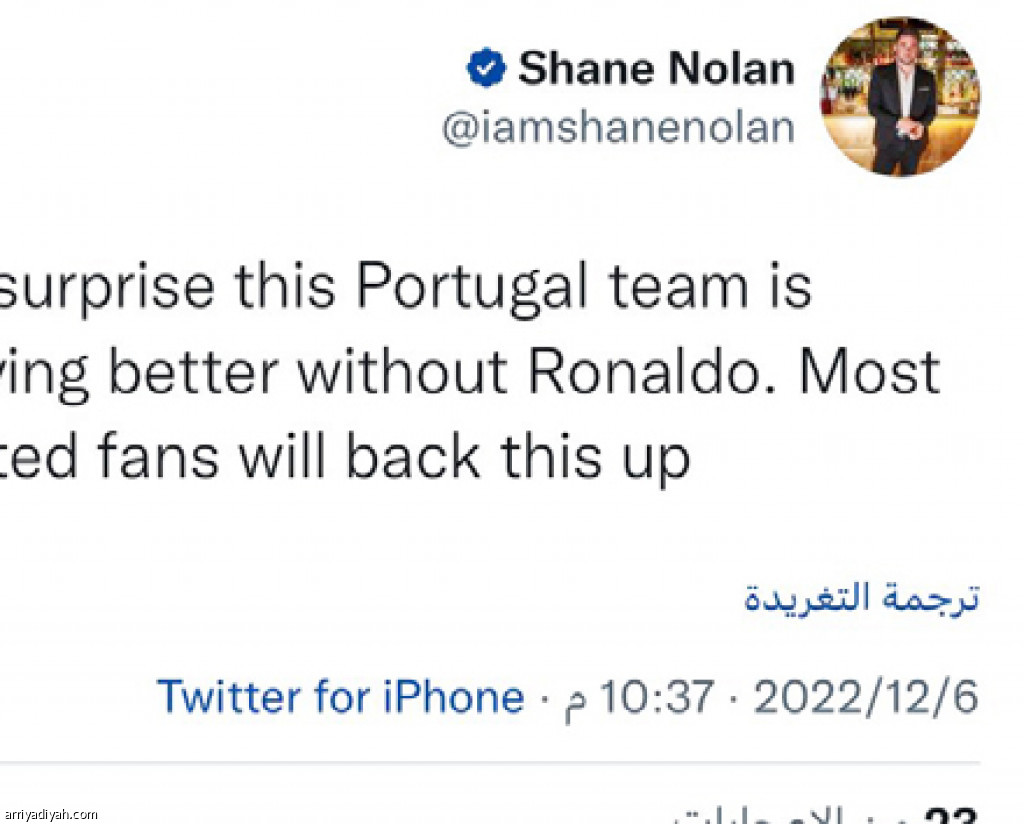The image size is (1024, 824).
Task: Click the 10:37 tweet timestamp
Action: click(x=655, y=697)
